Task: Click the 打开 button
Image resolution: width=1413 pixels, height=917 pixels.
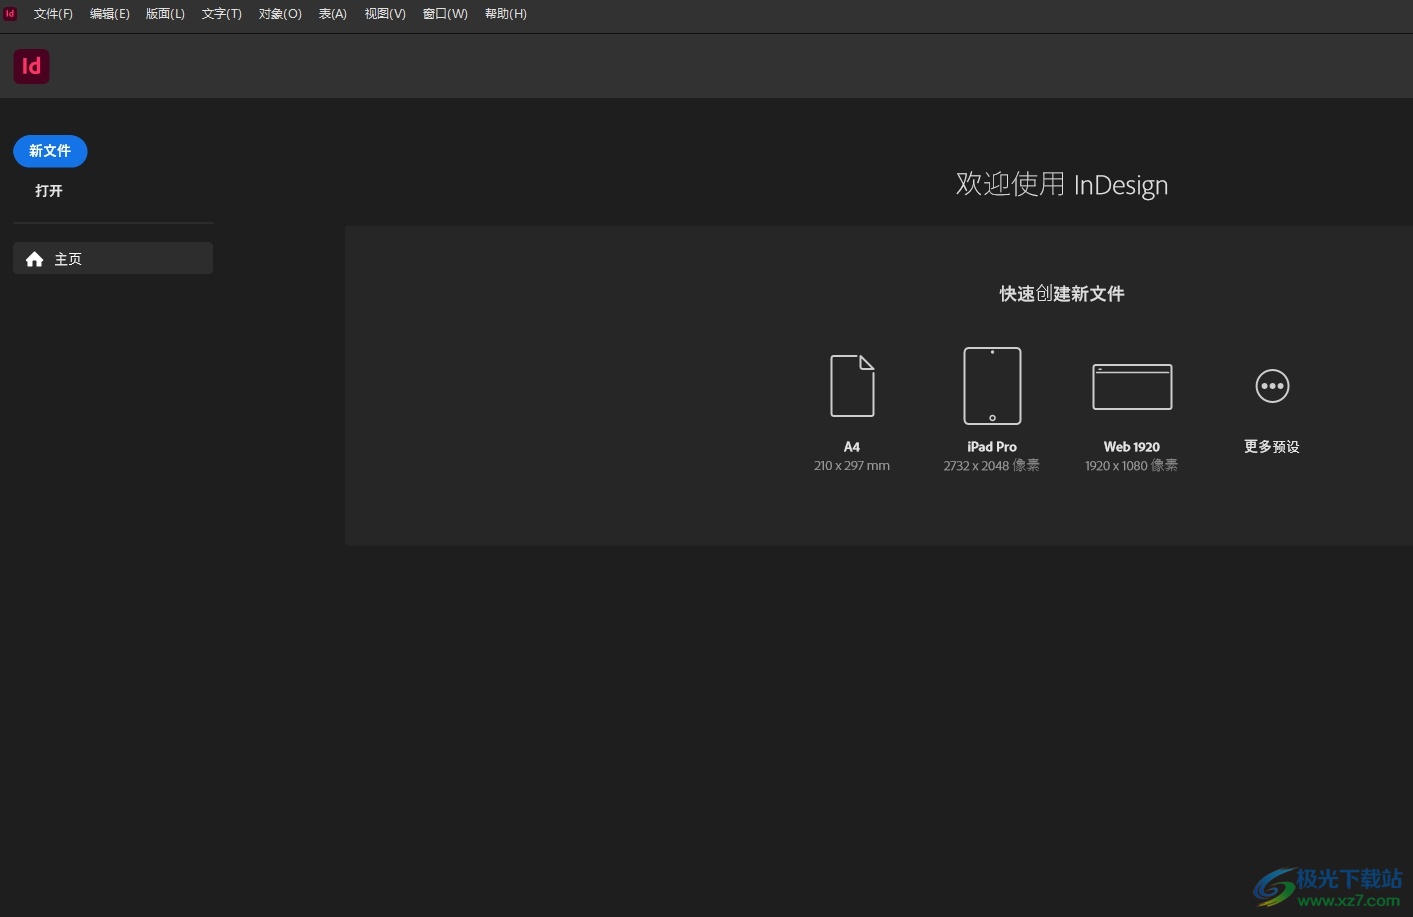Action: click(x=49, y=190)
